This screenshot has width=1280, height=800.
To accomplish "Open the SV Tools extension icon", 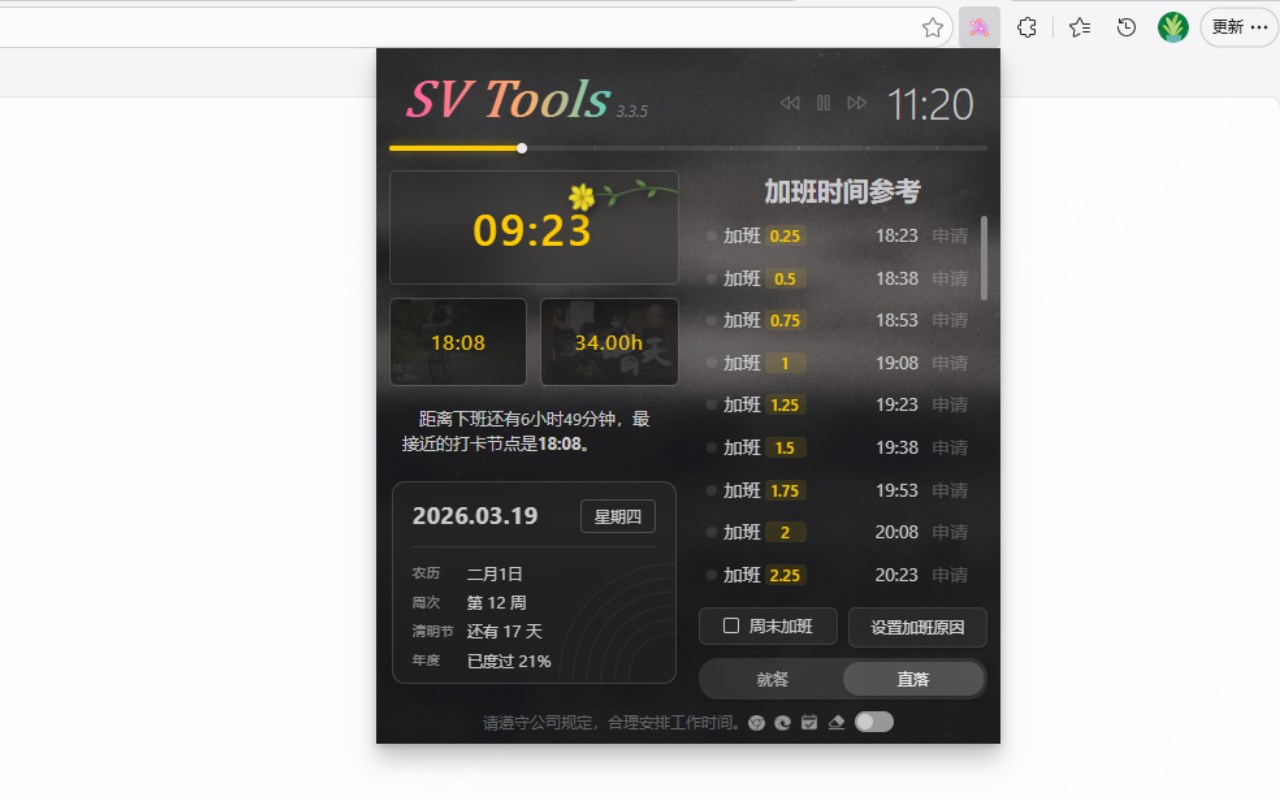I will click(979, 28).
